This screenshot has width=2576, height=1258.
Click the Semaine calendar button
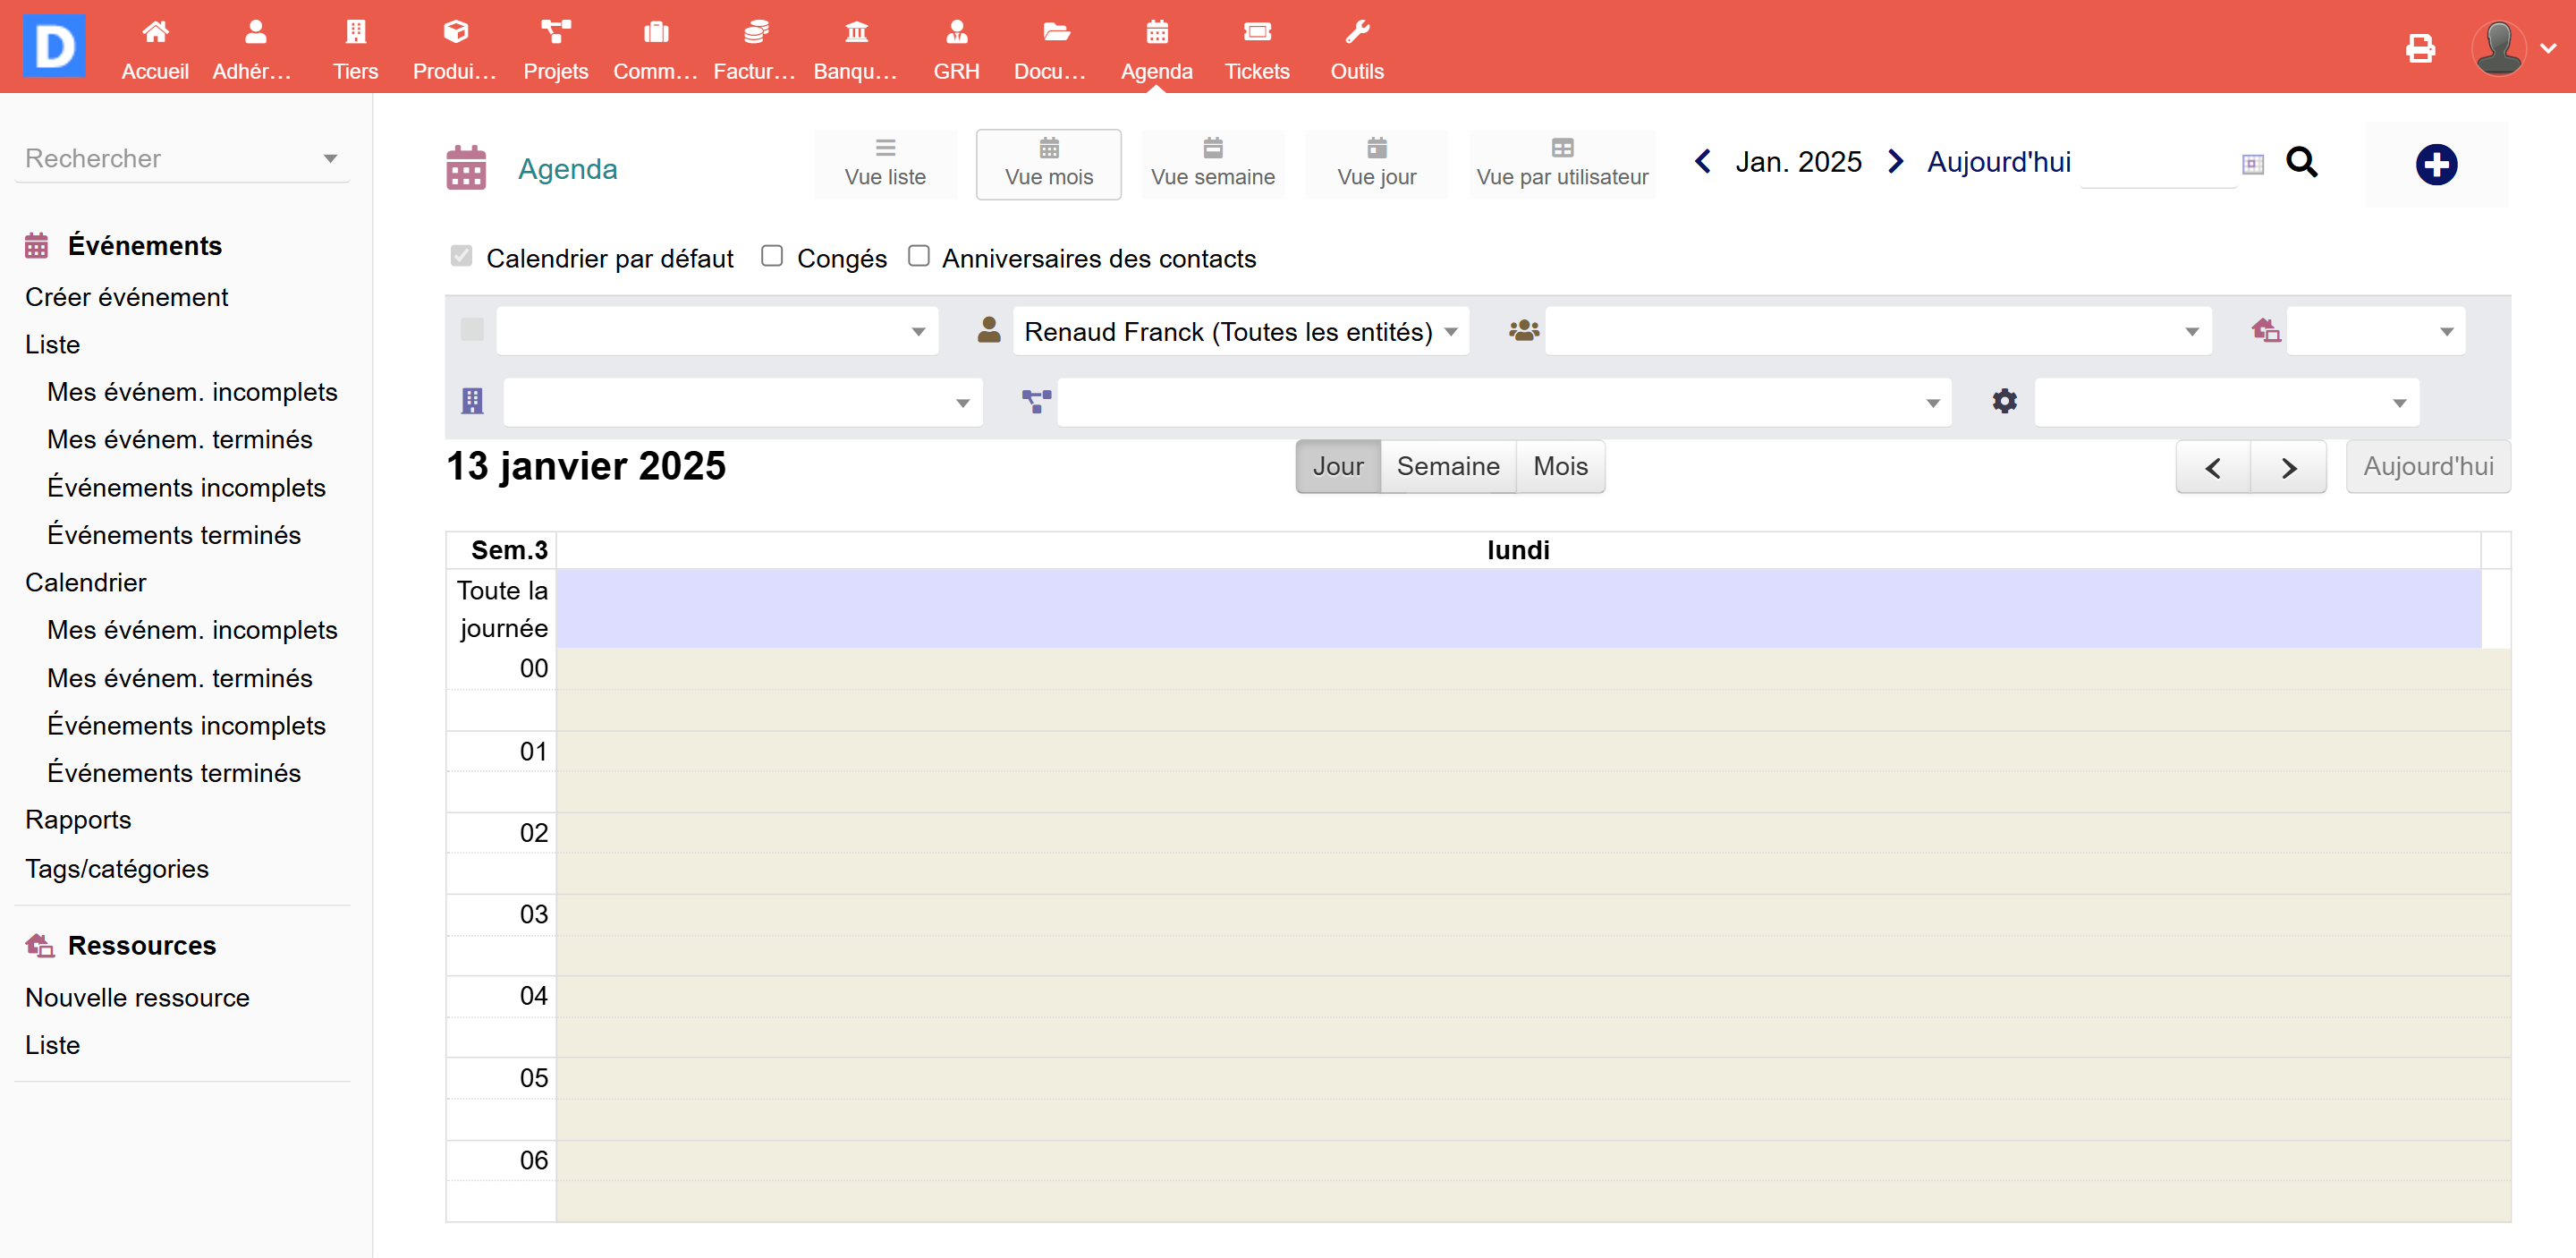pos(1447,466)
